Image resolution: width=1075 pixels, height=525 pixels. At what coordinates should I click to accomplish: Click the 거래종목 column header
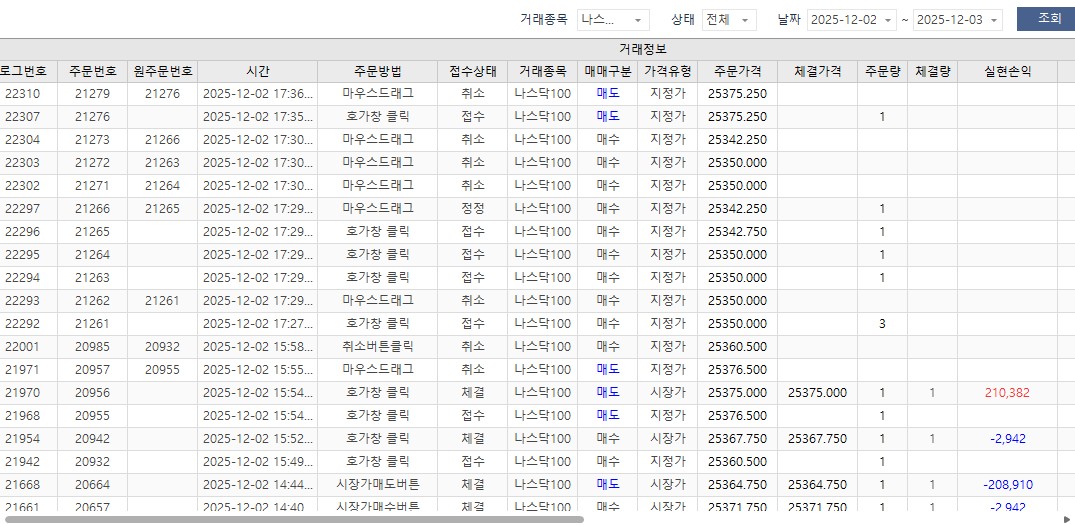[x=542, y=71]
